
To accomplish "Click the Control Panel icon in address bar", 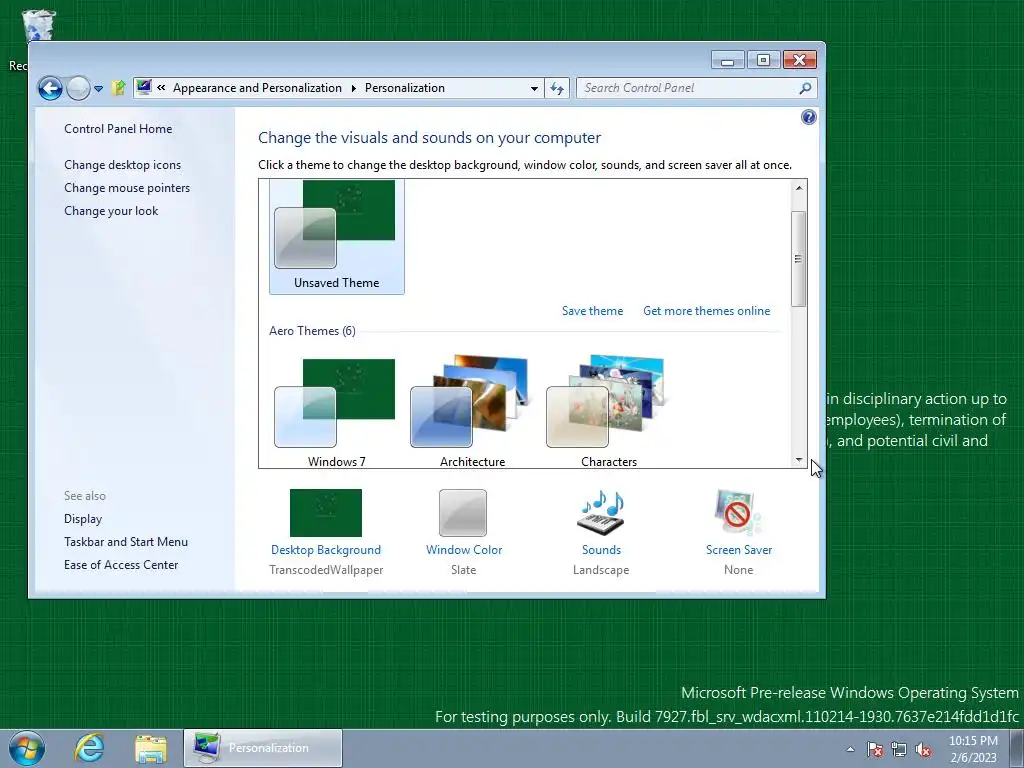I will [x=144, y=88].
